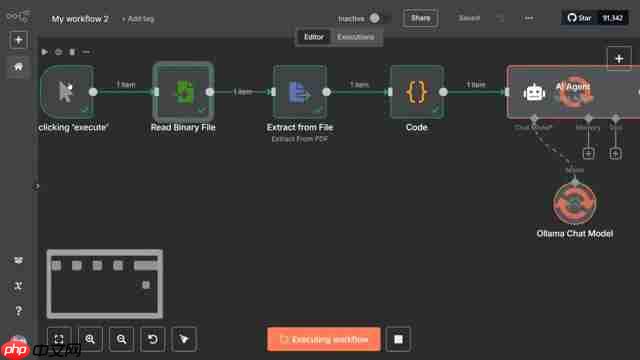Reset canvas zoom level
Image resolution: width=640 pixels, height=360 pixels.
pos(153,339)
